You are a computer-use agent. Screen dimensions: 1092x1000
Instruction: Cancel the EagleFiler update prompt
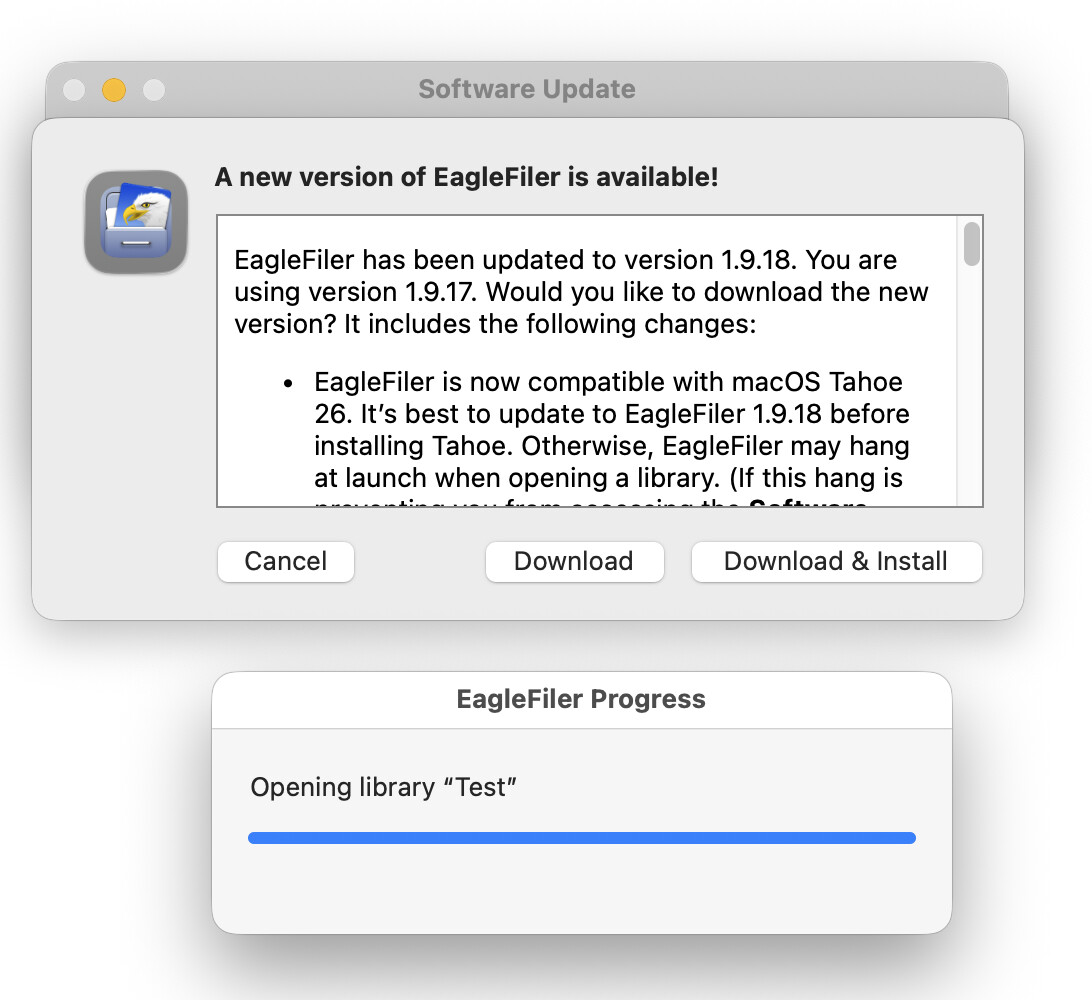pyautogui.click(x=285, y=561)
